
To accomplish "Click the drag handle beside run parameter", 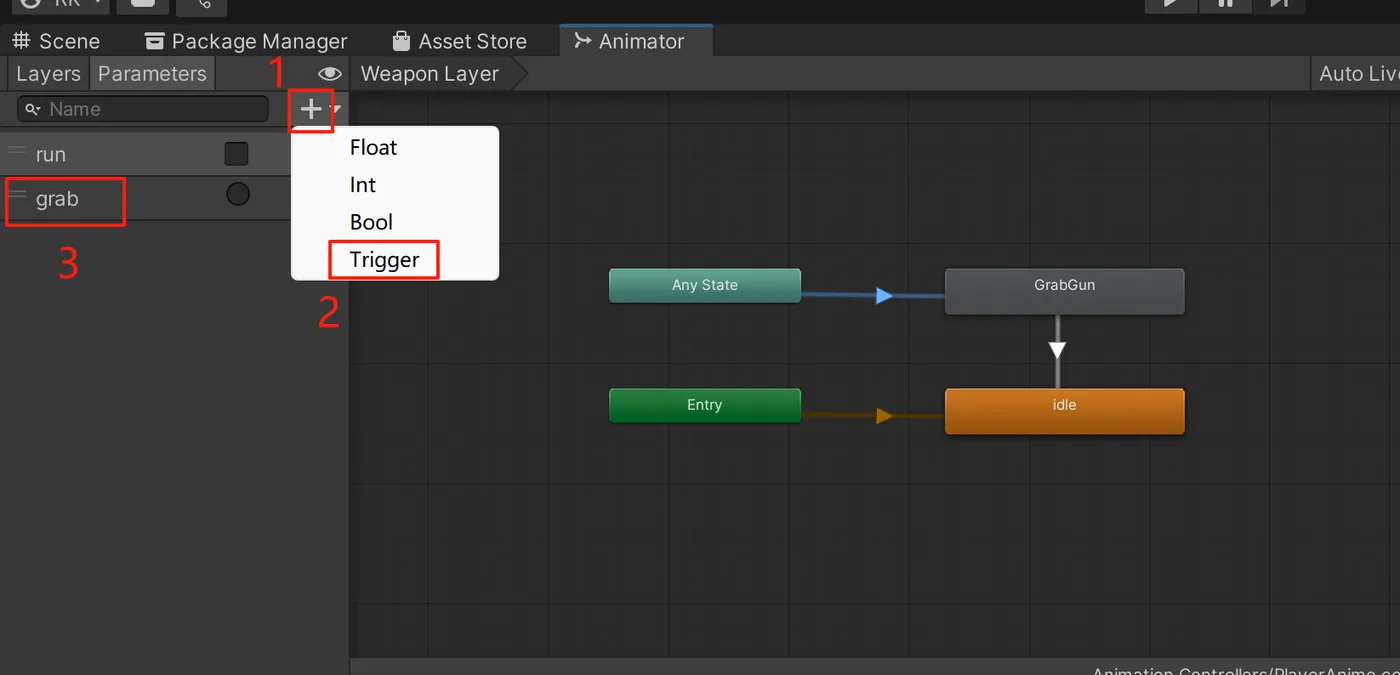I will point(17,152).
